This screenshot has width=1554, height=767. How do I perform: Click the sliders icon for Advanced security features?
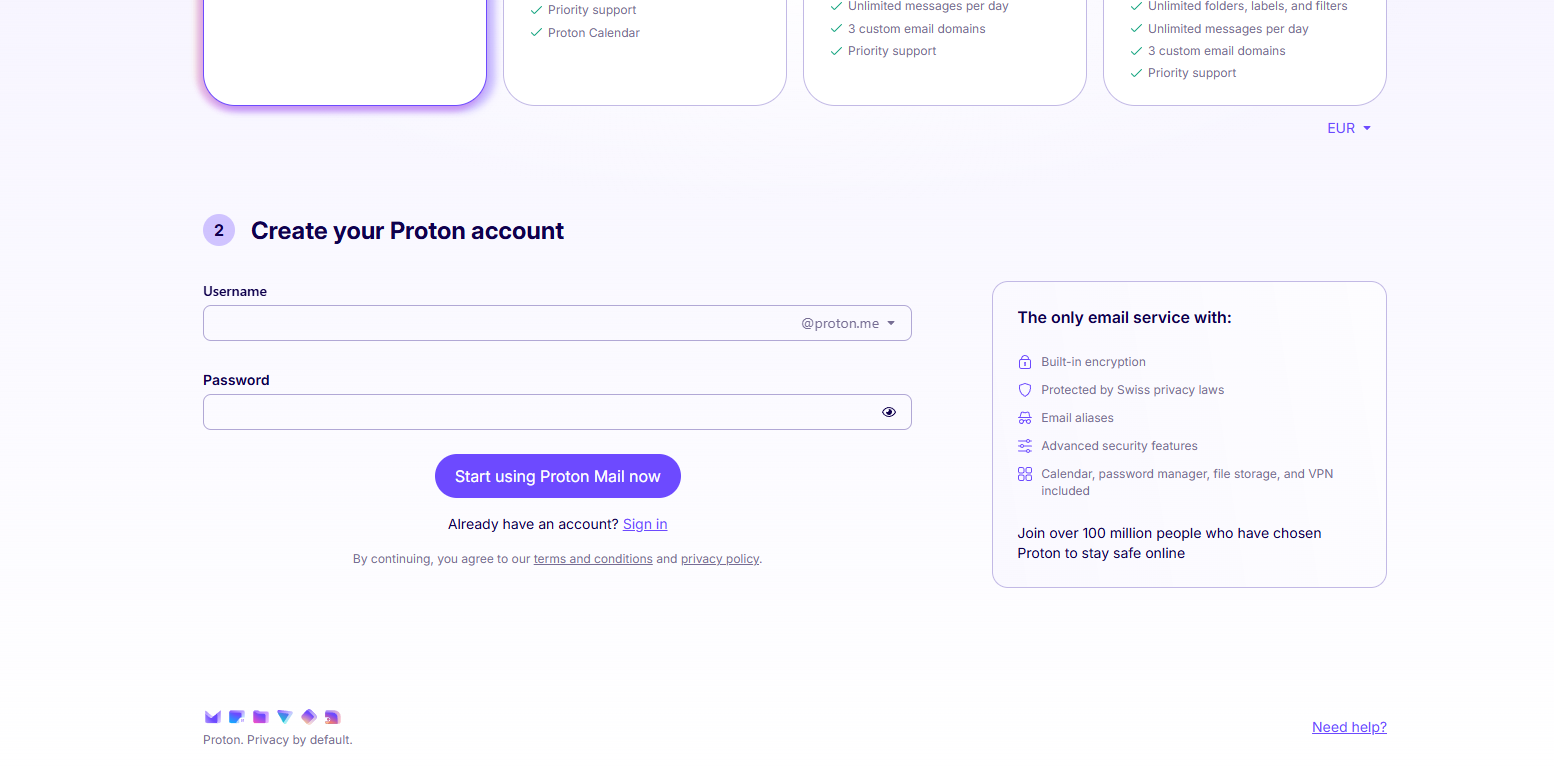pos(1024,446)
